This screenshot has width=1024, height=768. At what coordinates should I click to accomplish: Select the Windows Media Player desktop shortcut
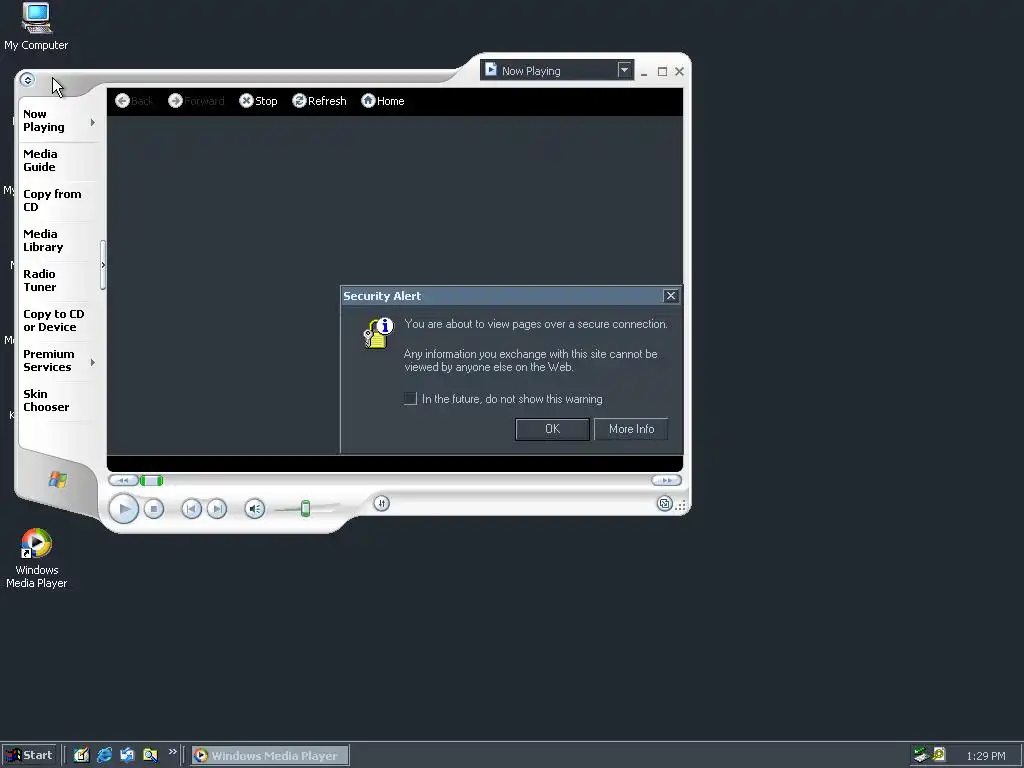click(x=37, y=558)
